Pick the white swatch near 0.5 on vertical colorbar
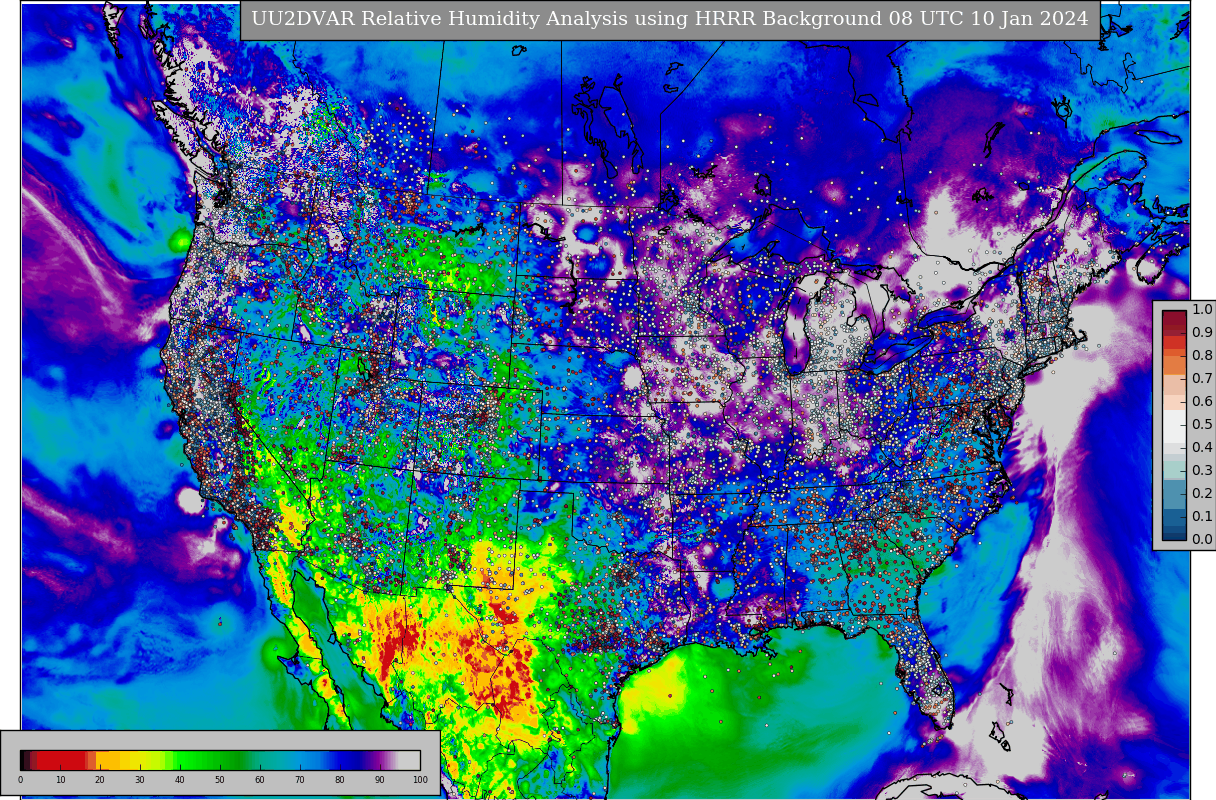Image resolution: width=1216 pixels, height=800 pixels. 1174,426
